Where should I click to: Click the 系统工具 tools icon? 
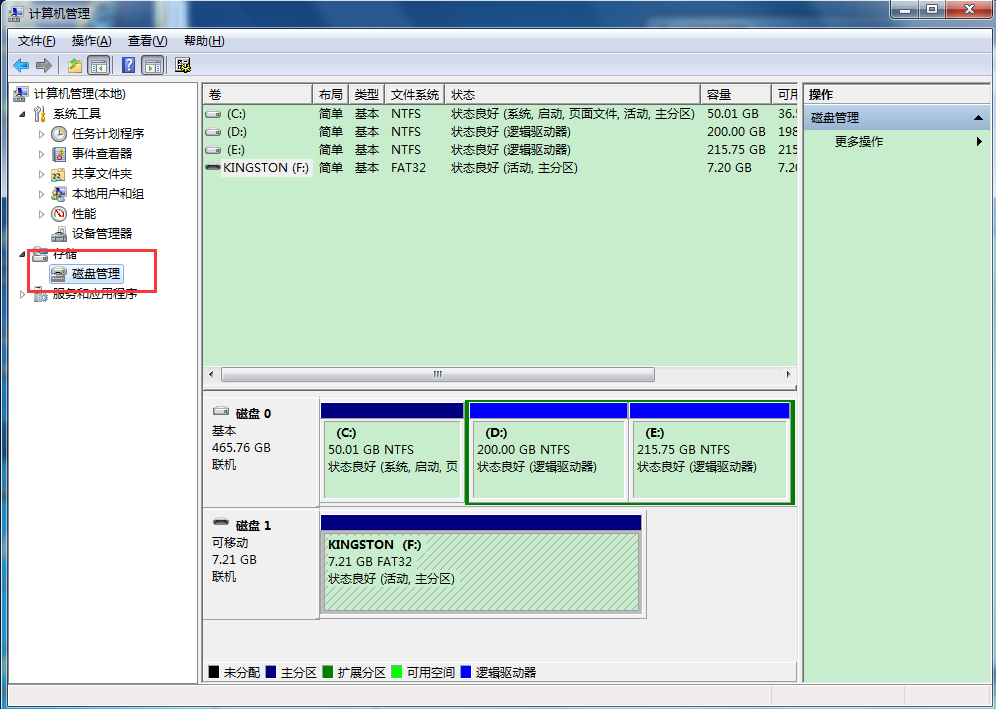click(40, 114)
